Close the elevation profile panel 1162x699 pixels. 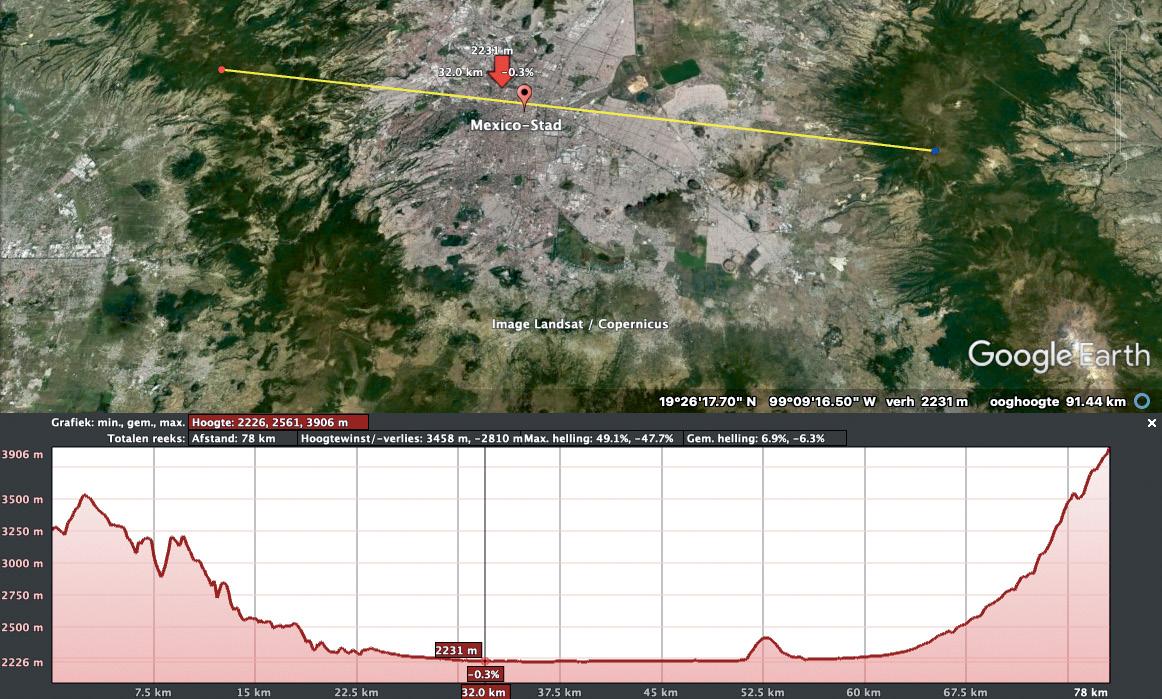1152,423
